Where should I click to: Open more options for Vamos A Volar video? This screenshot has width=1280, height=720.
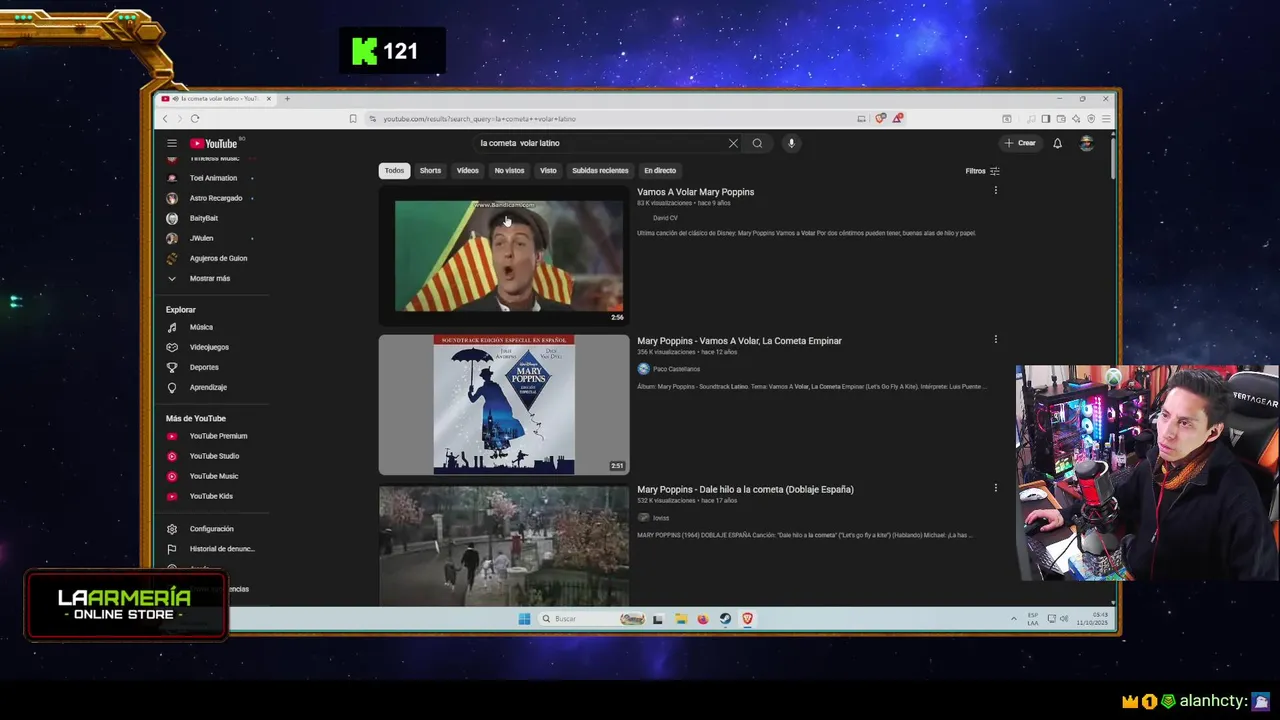click(x=995, y=190)
